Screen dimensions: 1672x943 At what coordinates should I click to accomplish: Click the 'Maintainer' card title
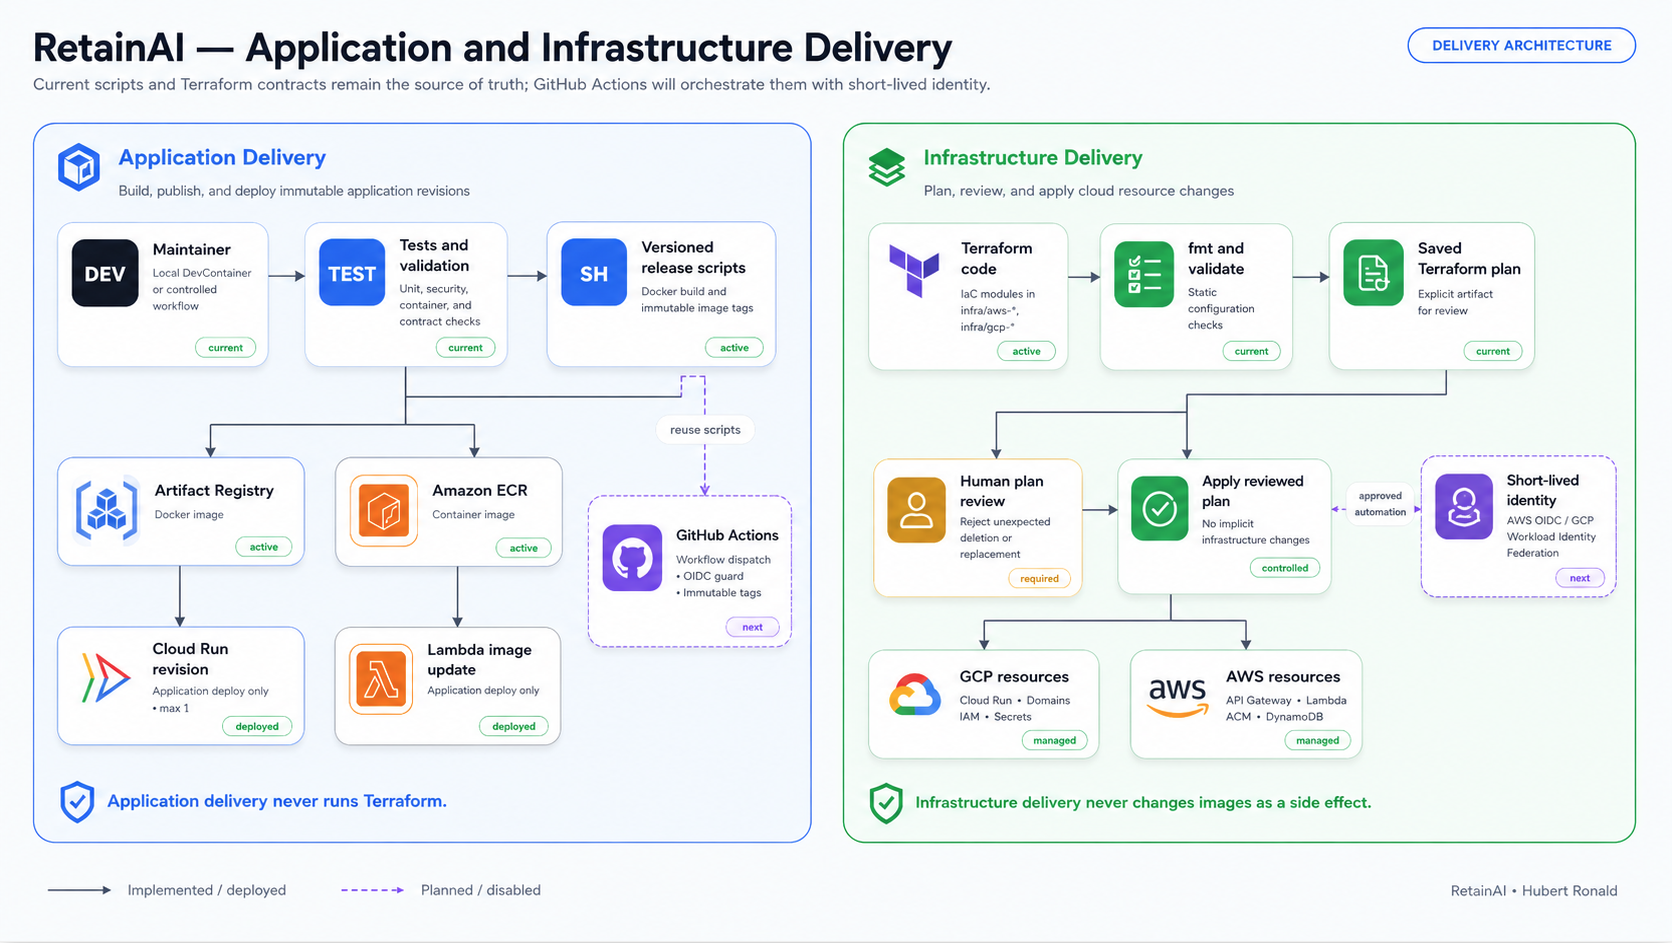(191, 249)
